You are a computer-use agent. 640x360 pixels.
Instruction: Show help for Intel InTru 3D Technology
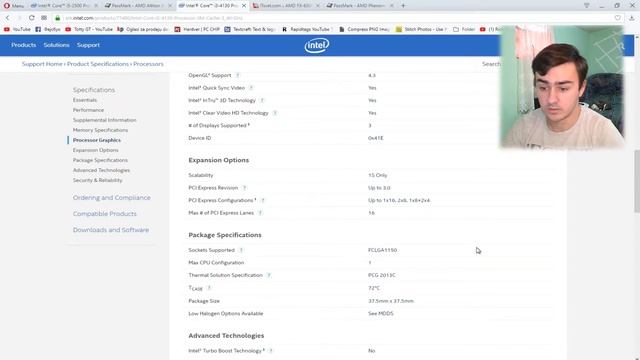262,100
